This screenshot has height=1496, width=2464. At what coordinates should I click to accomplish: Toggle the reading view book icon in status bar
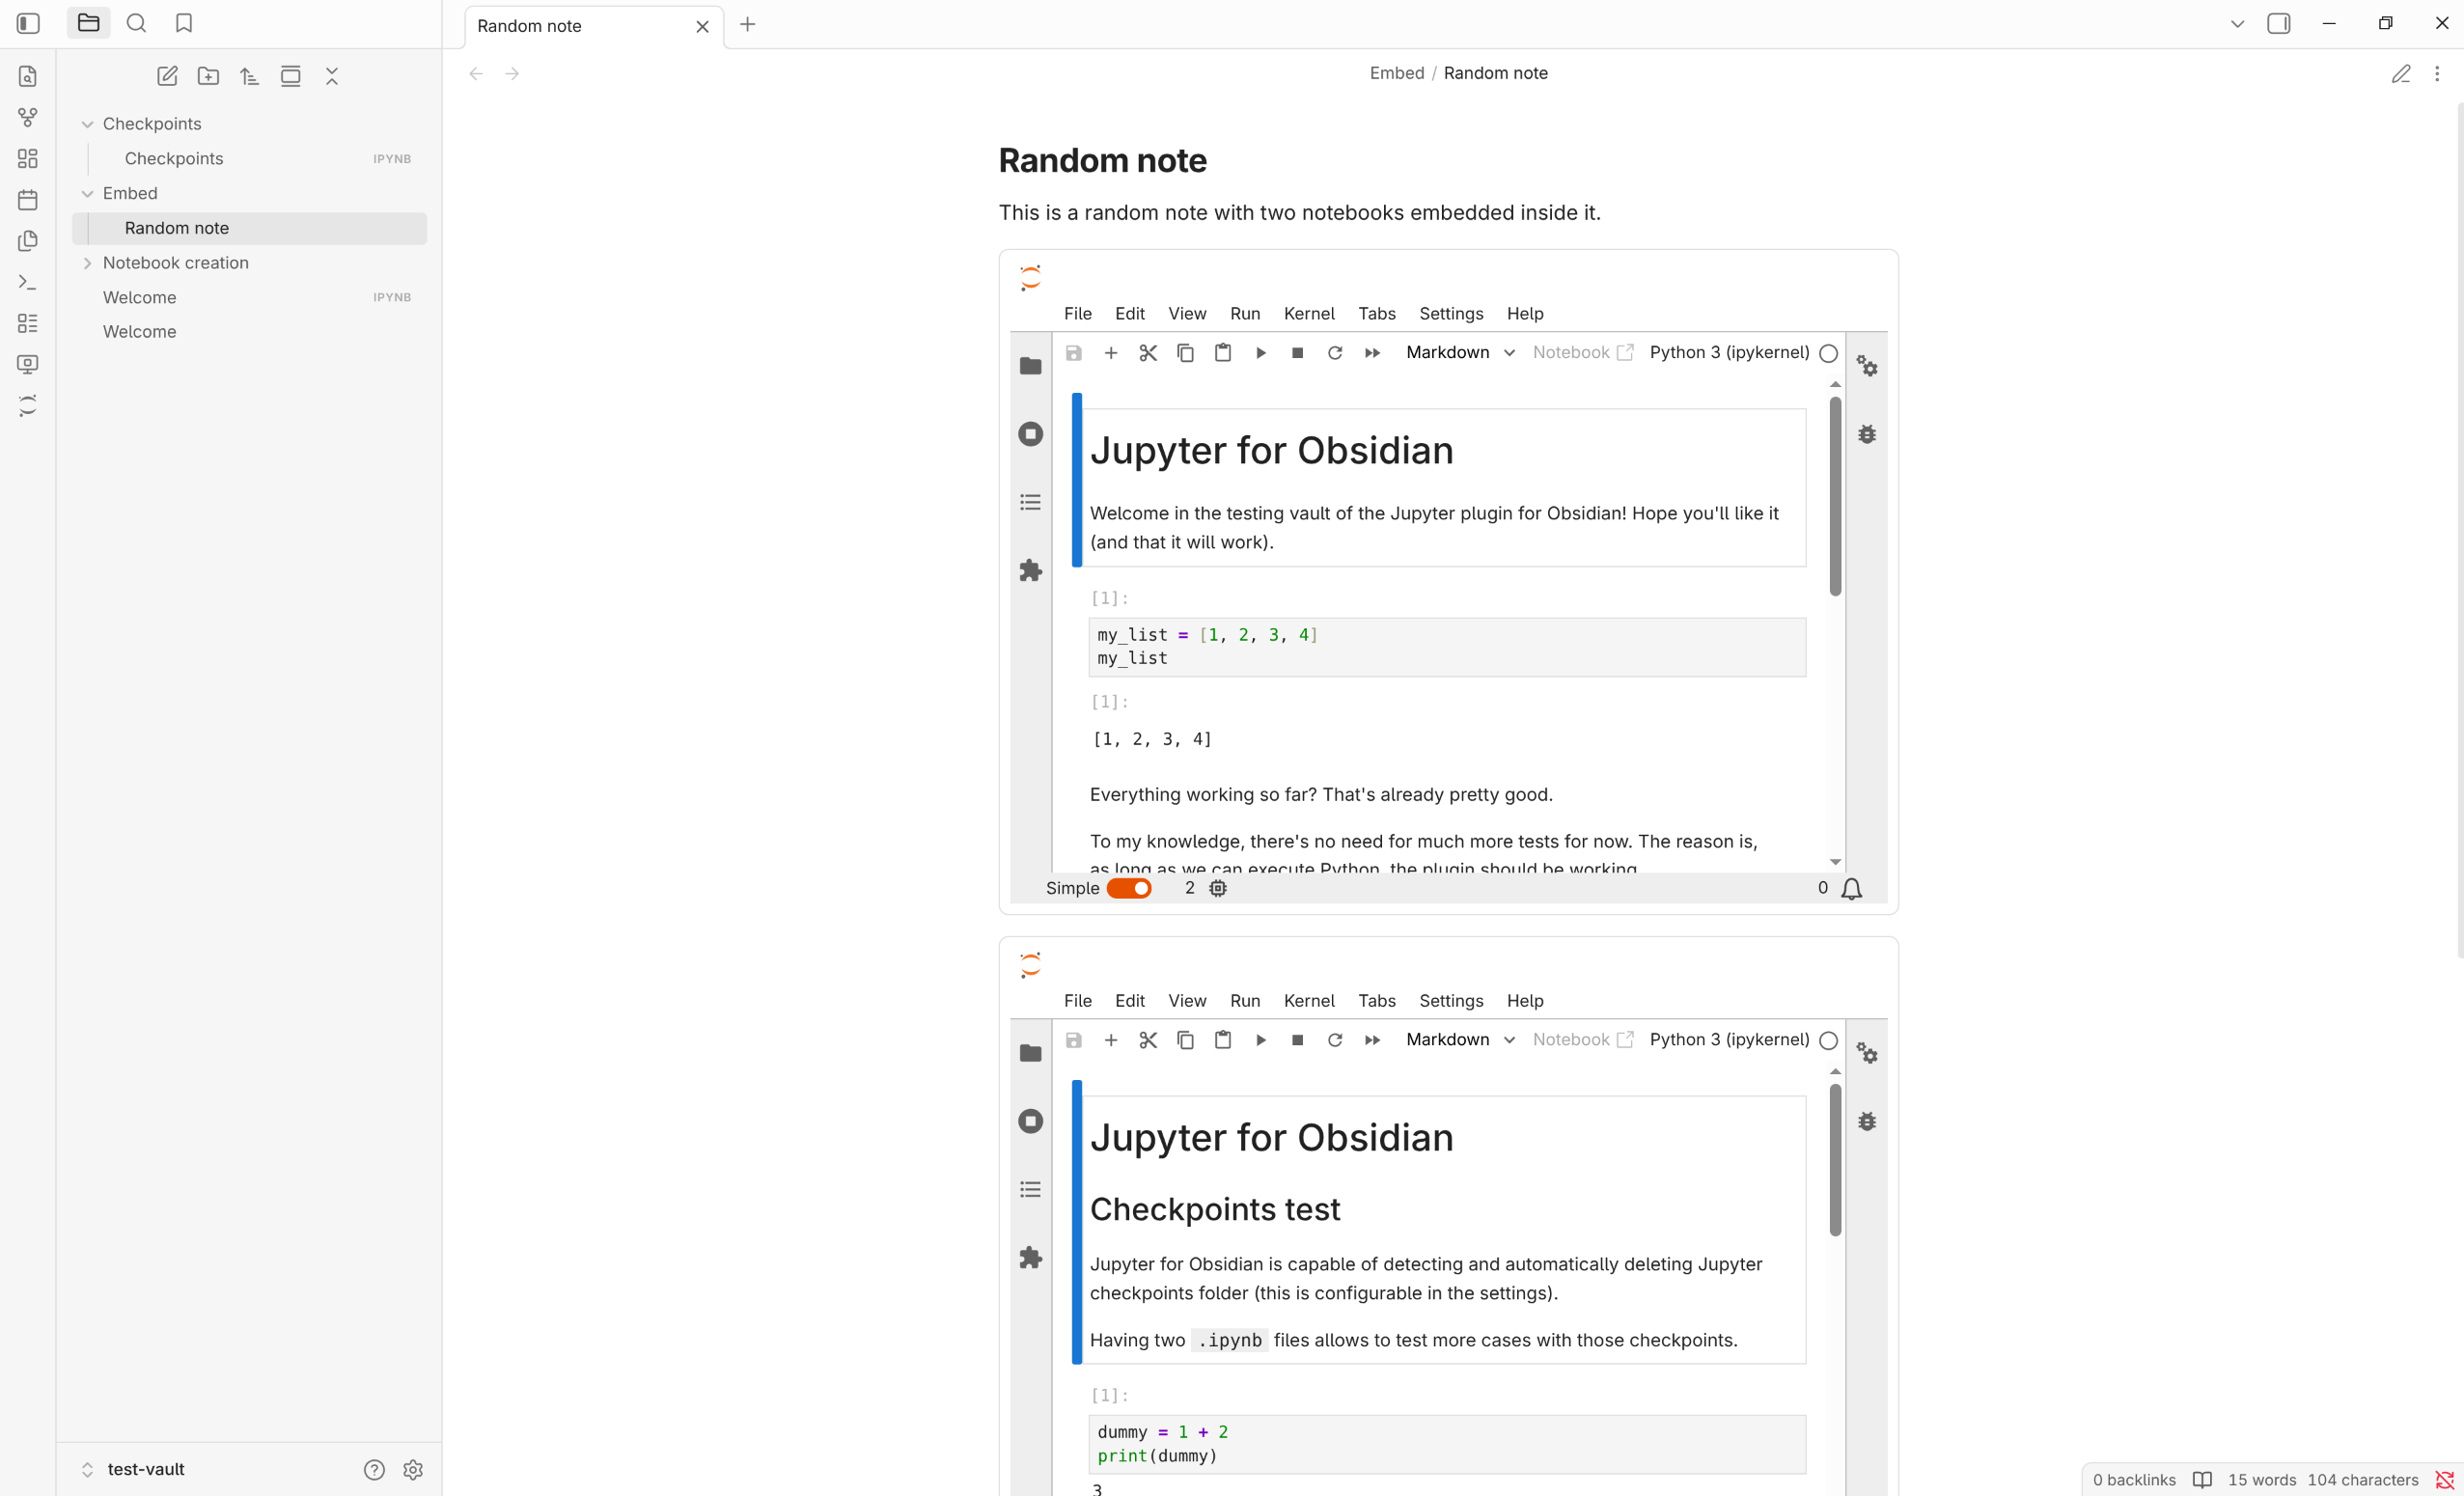(2202, 1479)
